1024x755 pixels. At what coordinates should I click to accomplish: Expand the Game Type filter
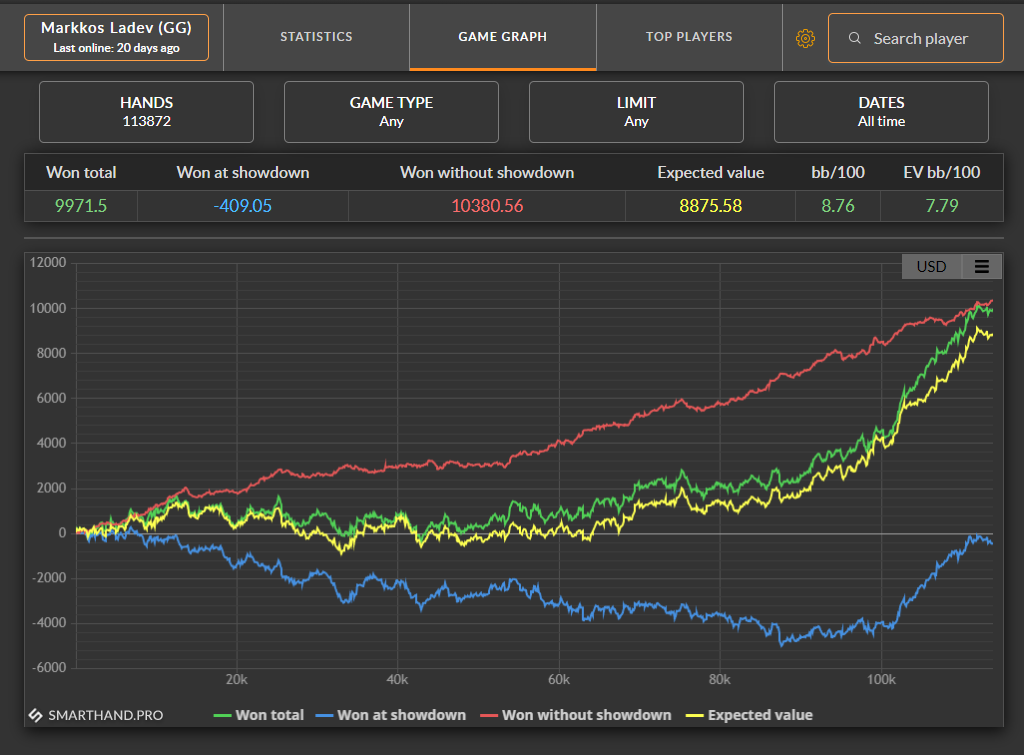[x=391, y=112]
